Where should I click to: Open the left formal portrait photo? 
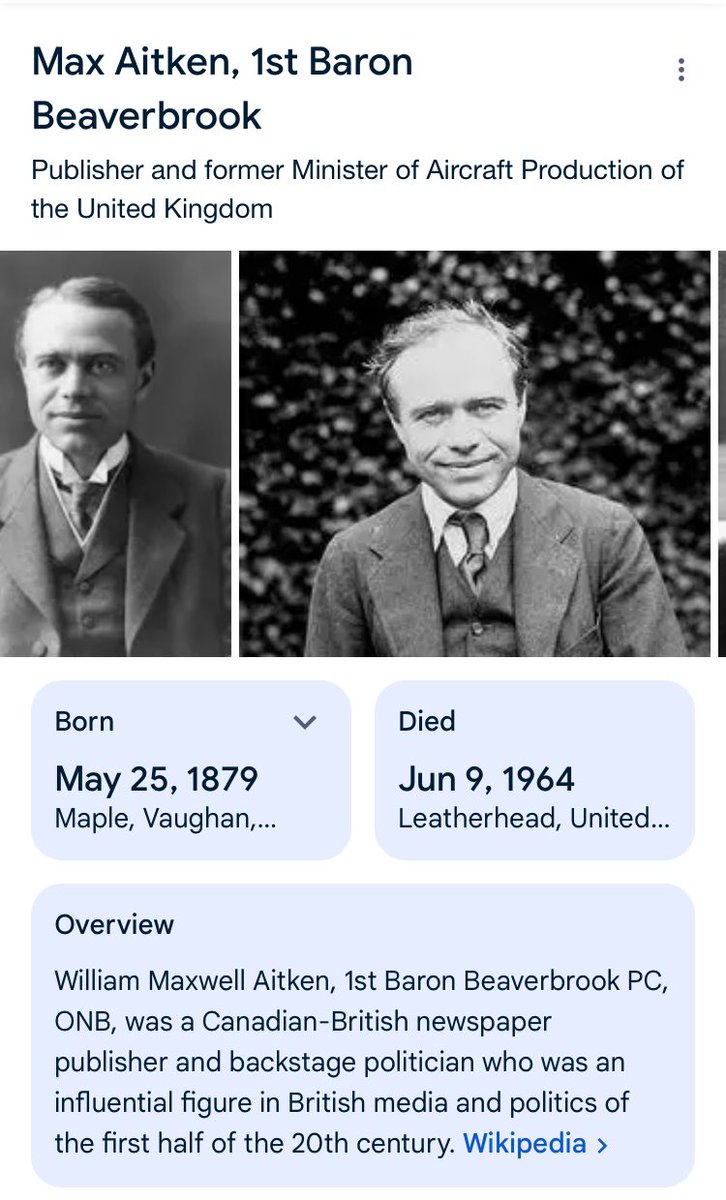pos(115,455)
